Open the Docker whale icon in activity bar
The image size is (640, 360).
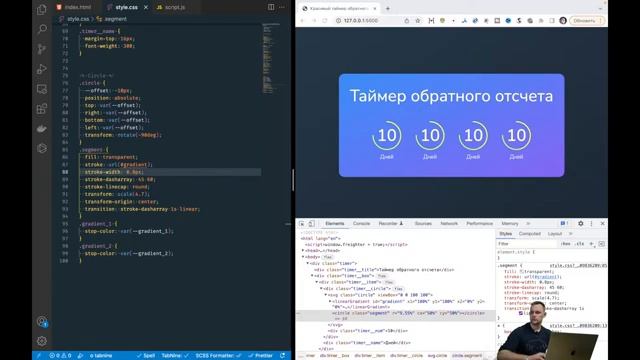42,129
